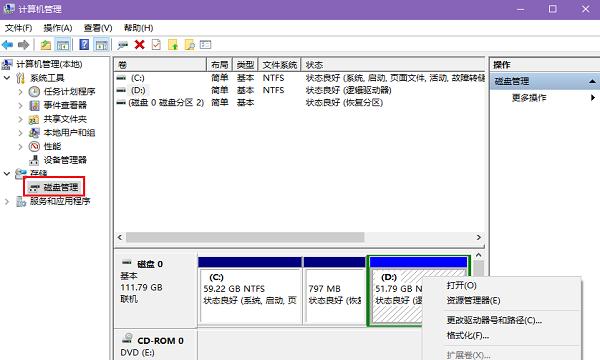Expand the 共享文件夹 node

pos(21,119)
